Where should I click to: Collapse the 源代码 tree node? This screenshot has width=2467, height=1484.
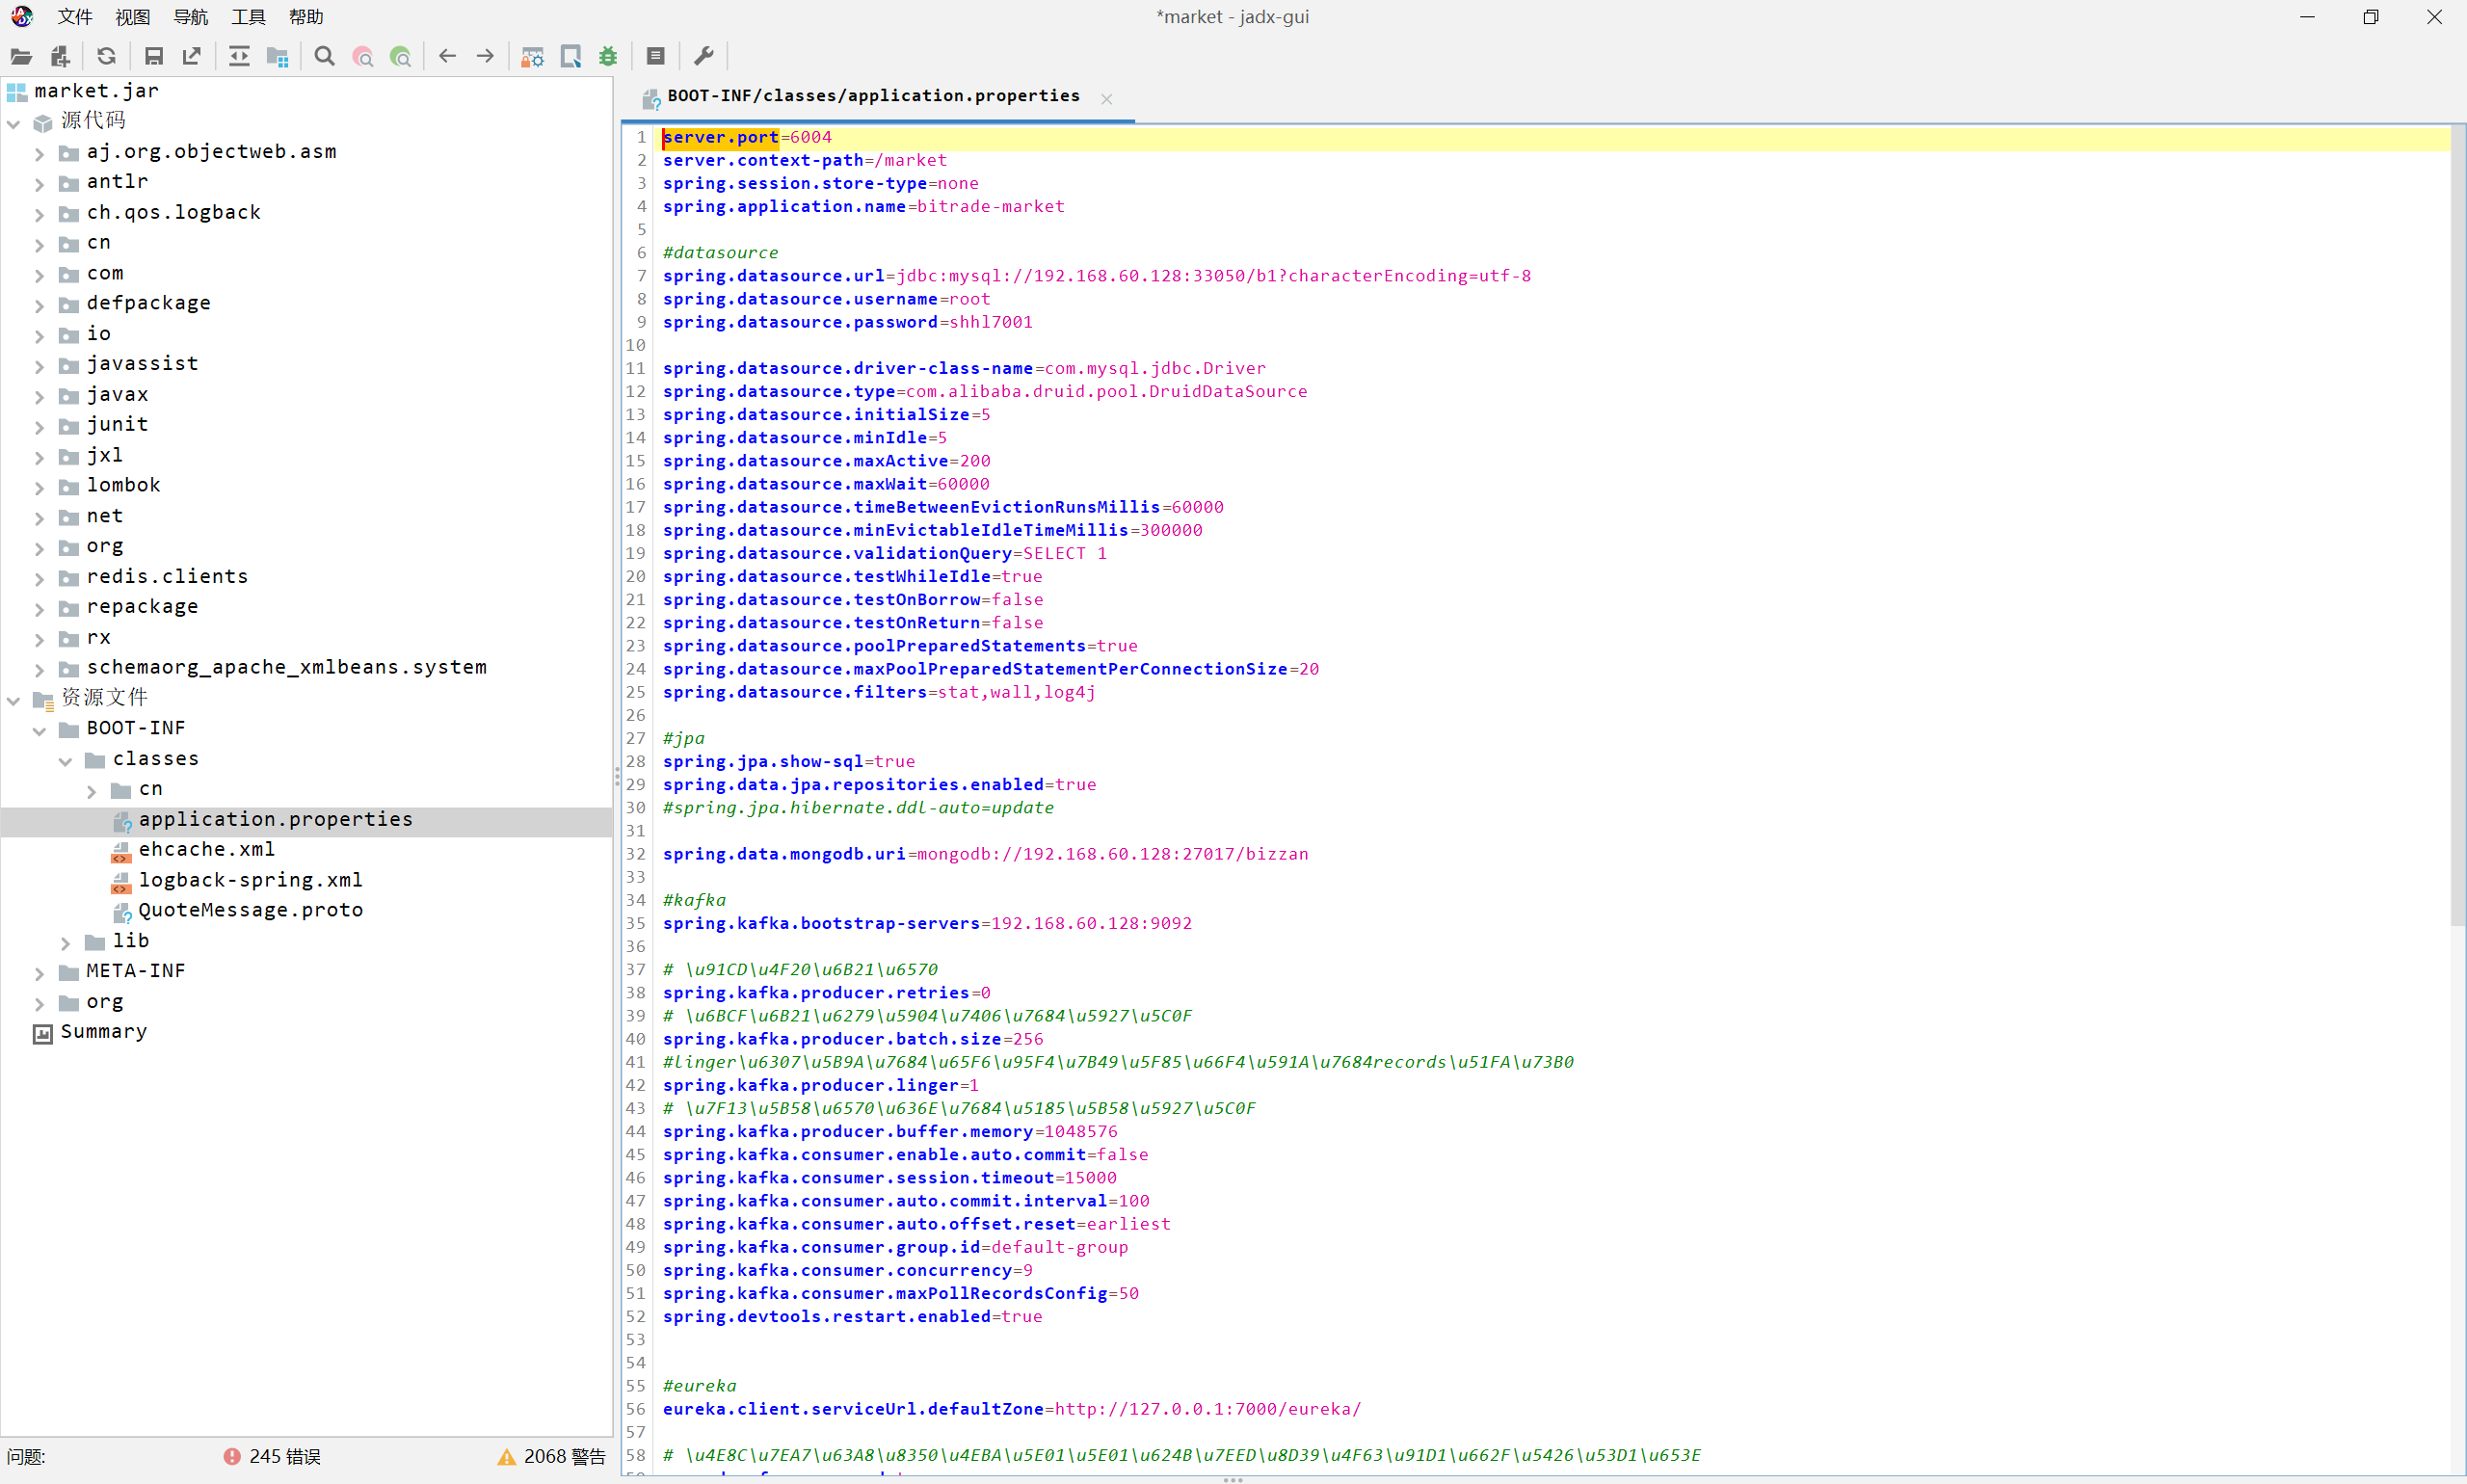pos(14,124)
